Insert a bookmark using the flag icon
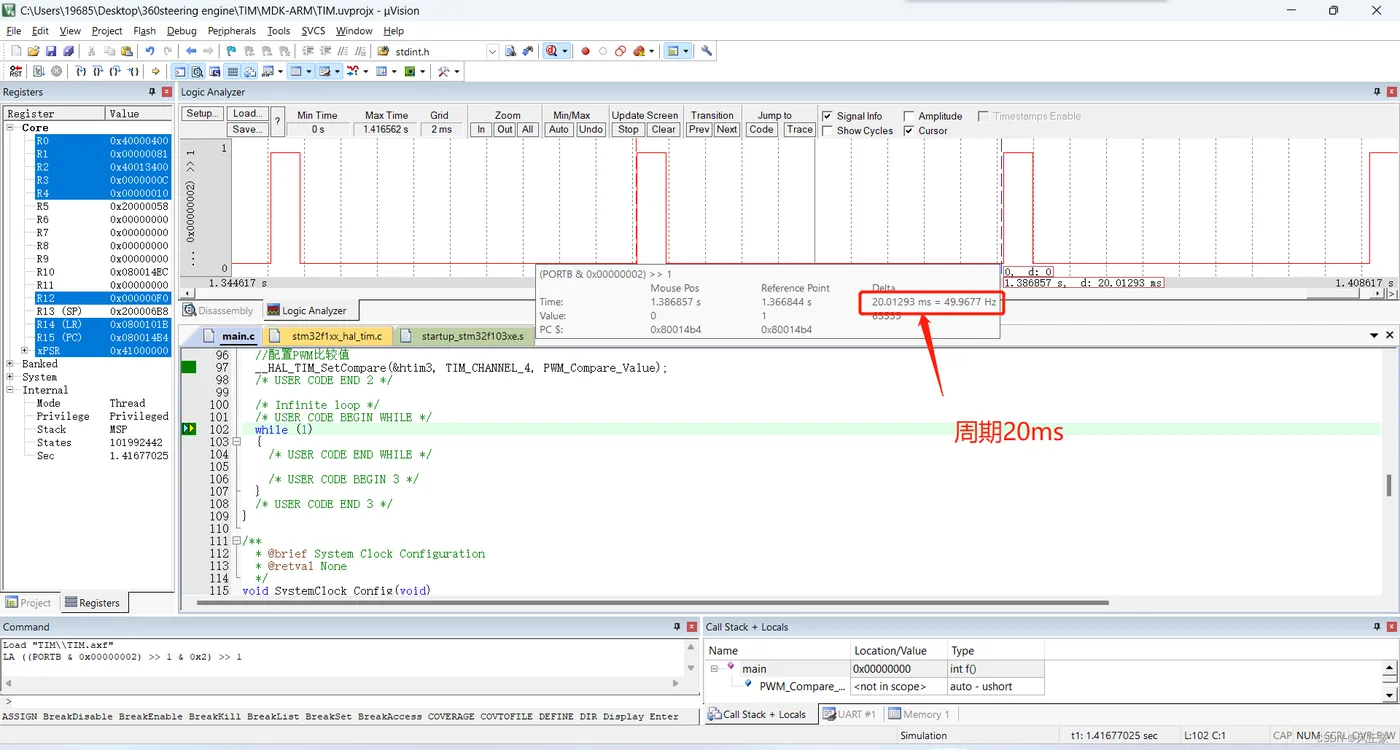This screenshot has width=1400, height=750. click(x=232, y=51)
